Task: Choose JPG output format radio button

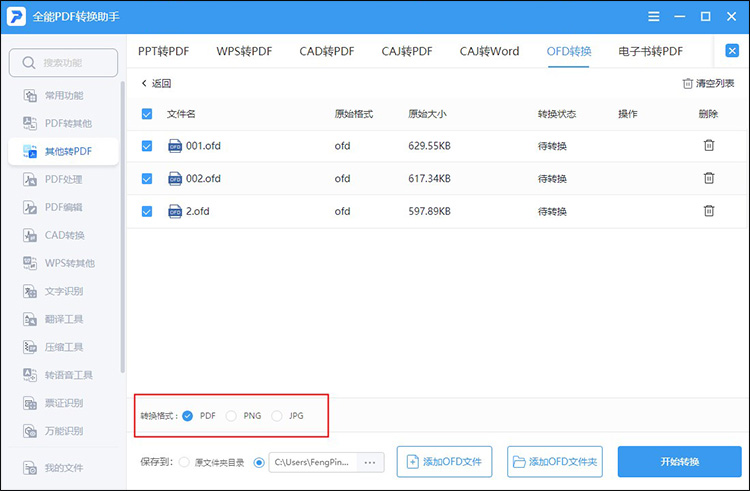Action: point(277,415)
